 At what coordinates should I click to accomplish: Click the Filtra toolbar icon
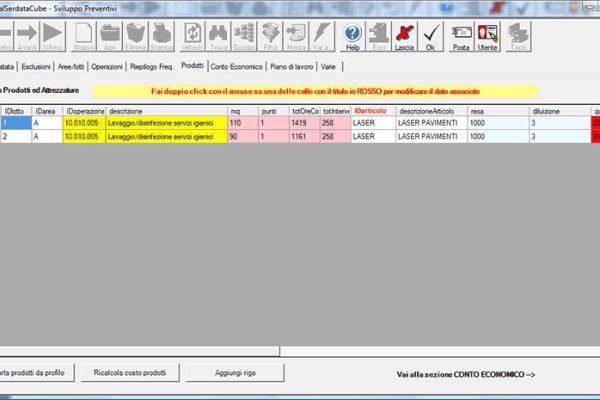point(269,37)
